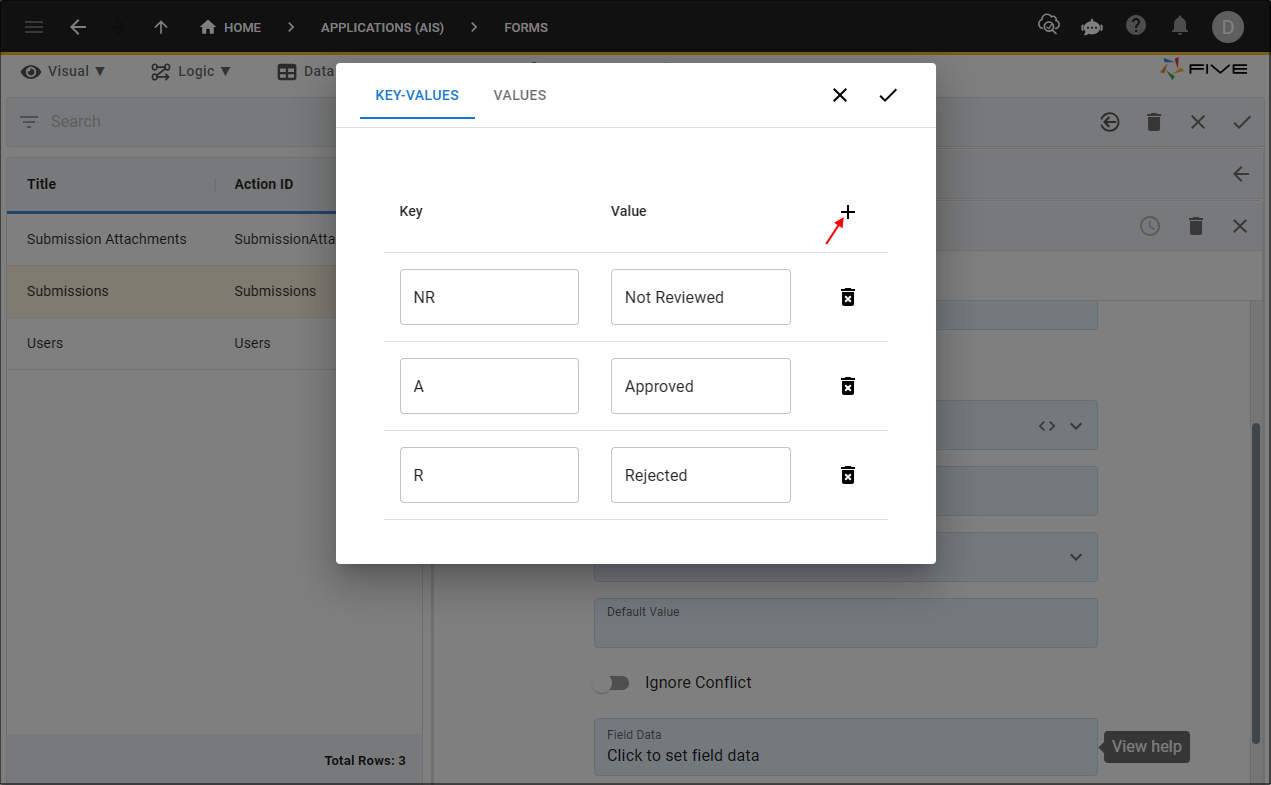Open the help question mark icon
Screen dimensions: 1271x785
tap(1136, 27)
